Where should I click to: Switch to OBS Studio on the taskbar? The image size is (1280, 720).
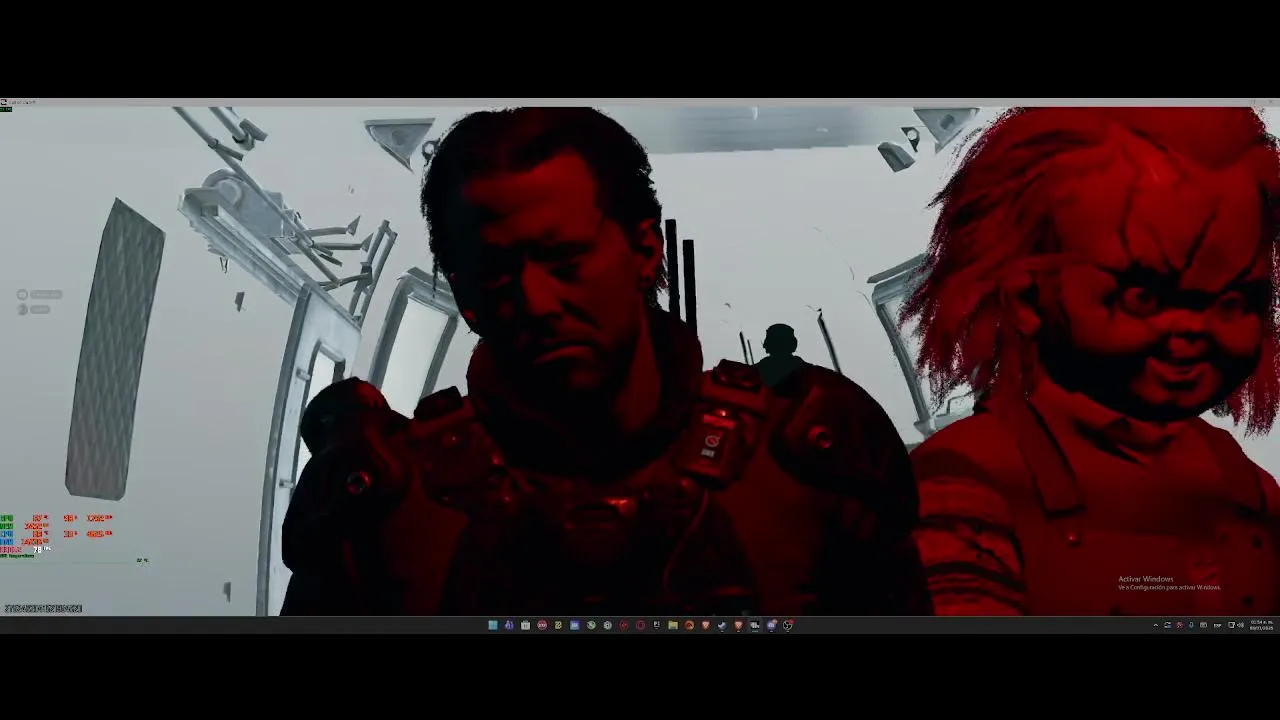788,625
